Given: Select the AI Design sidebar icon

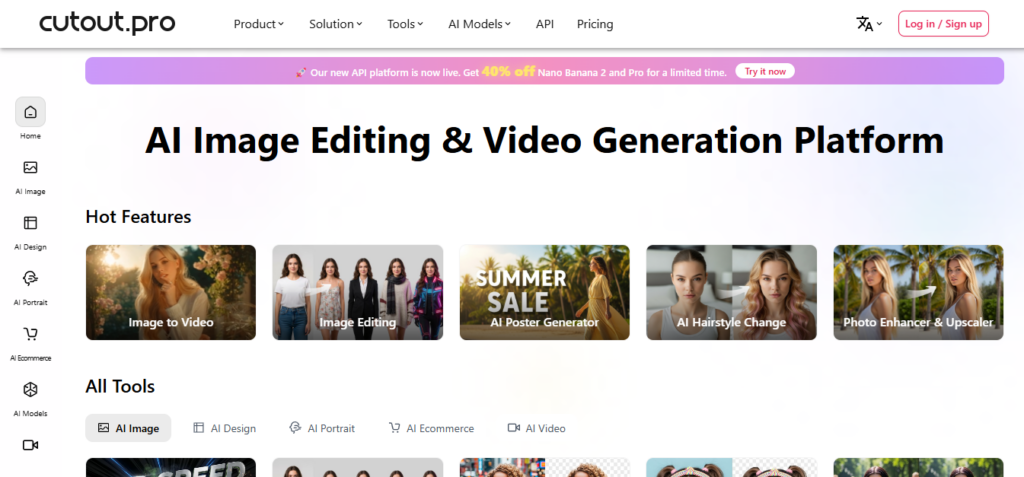Looking at the screenshot, I should pyautogui.click(x=30, y=223).
